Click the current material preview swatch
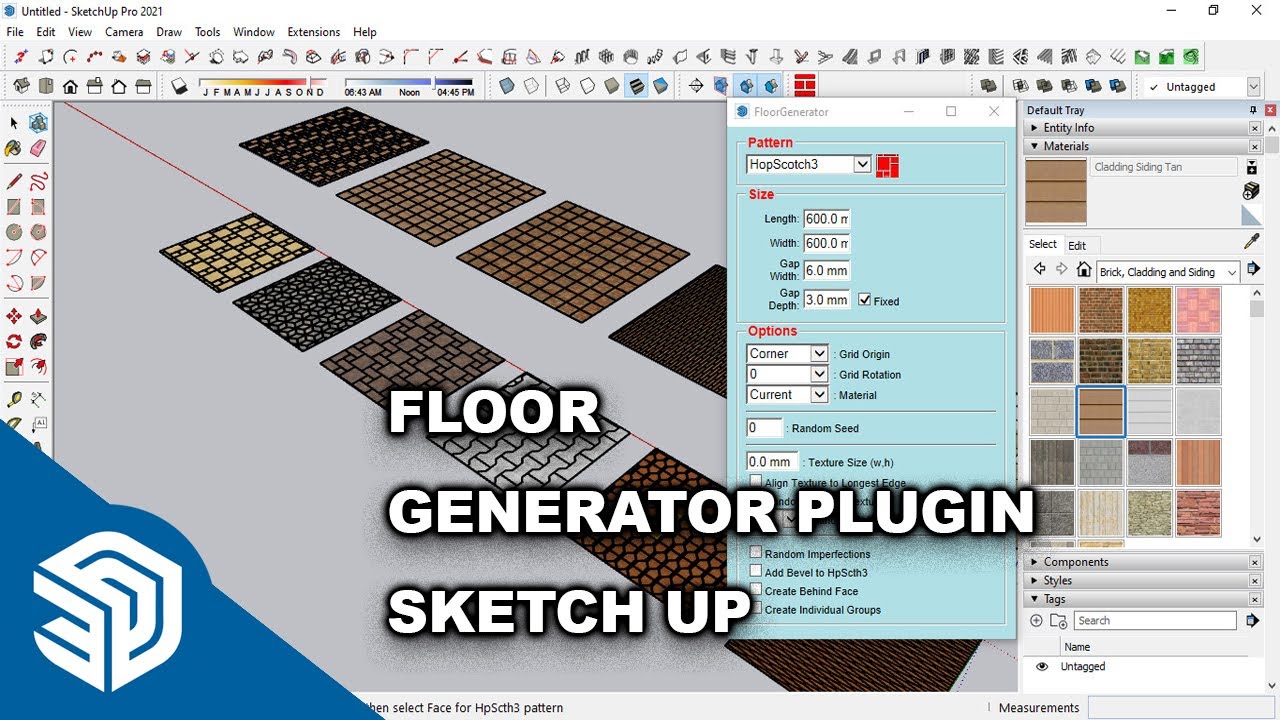 click(x=1056, y=191)
